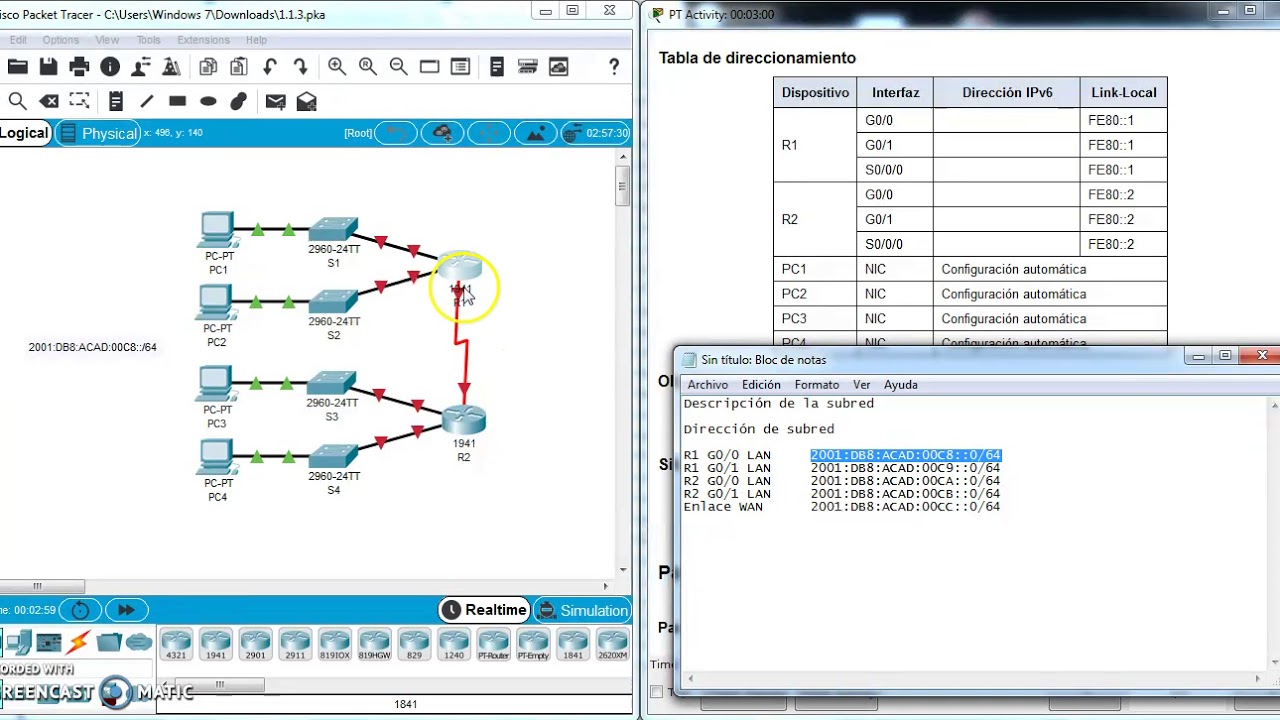Copy selection with the copy icon
This screenshot has width=1280, height=720.
click(208, 67)
